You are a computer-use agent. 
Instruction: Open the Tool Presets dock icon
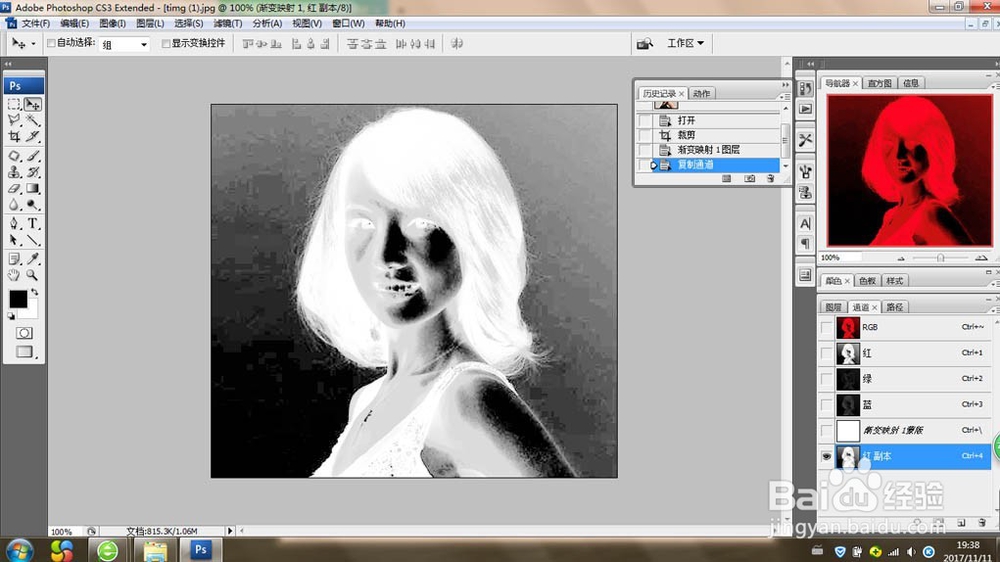[x=805, y=140]
